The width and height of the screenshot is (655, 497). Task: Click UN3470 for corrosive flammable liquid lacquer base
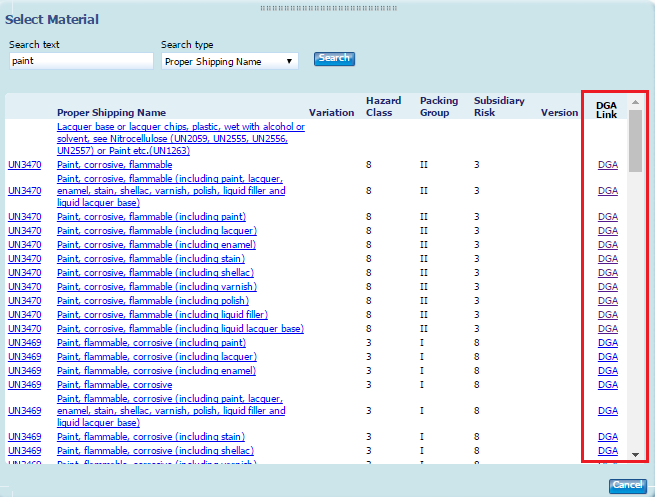24,328
